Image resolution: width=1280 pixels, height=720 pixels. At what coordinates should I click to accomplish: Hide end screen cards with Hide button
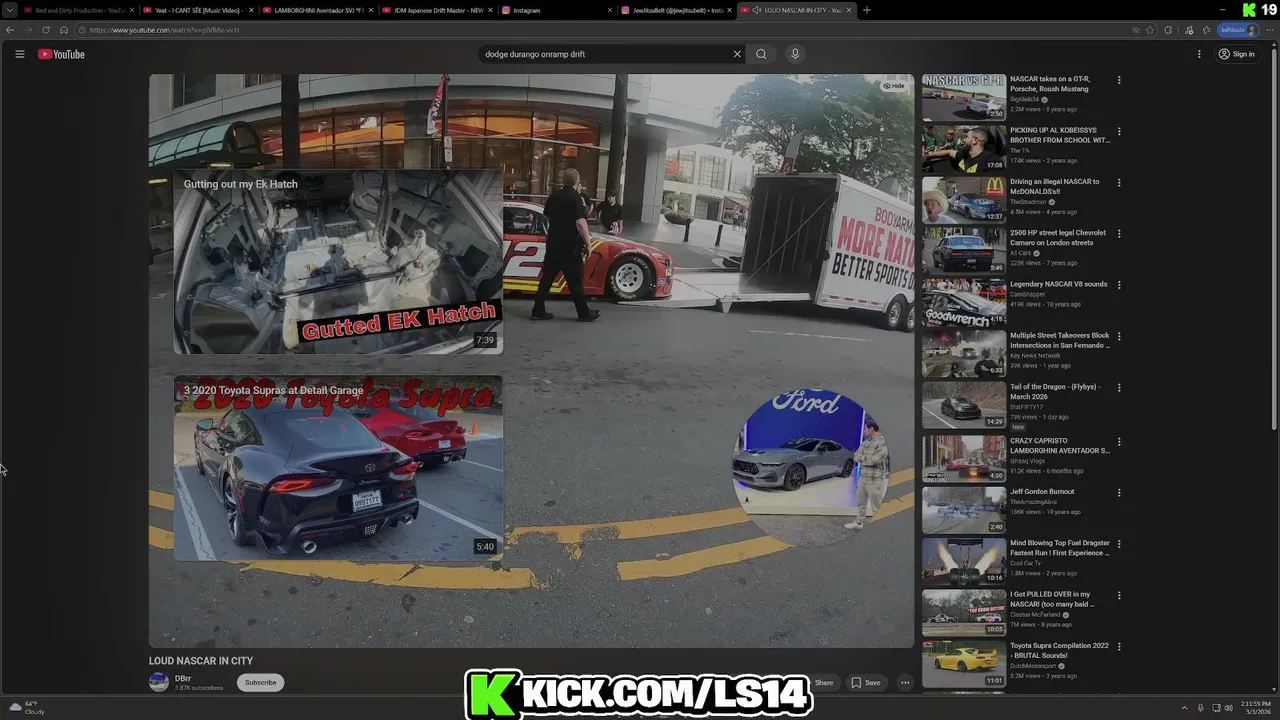894,86
